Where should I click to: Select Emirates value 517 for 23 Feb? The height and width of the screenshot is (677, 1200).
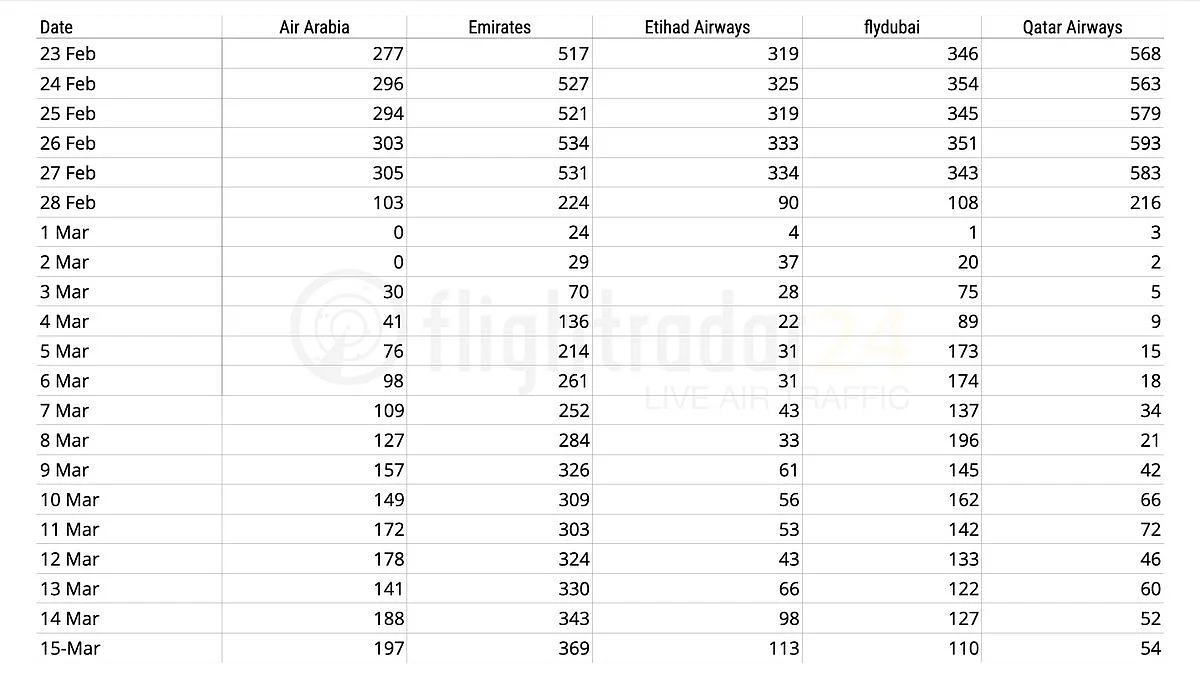(x=573, y=54)
